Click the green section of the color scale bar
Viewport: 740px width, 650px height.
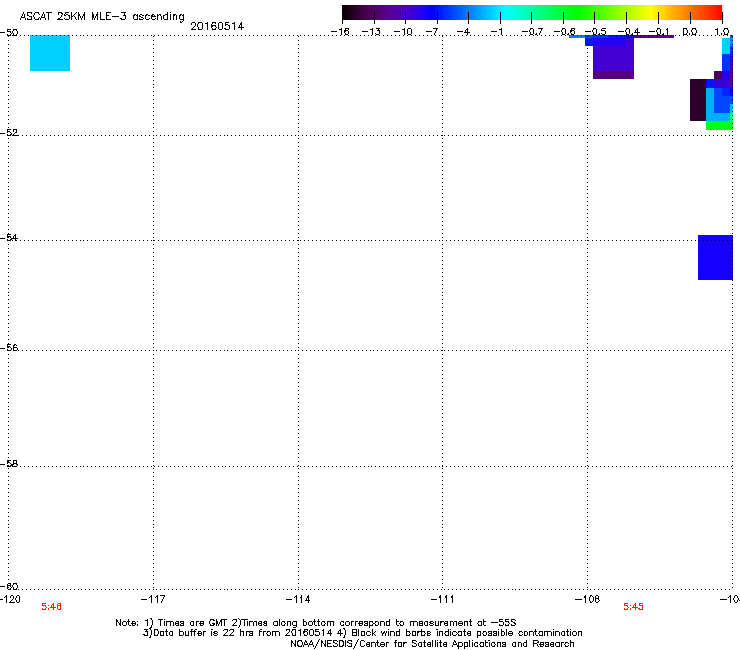[x=580, y=13]
